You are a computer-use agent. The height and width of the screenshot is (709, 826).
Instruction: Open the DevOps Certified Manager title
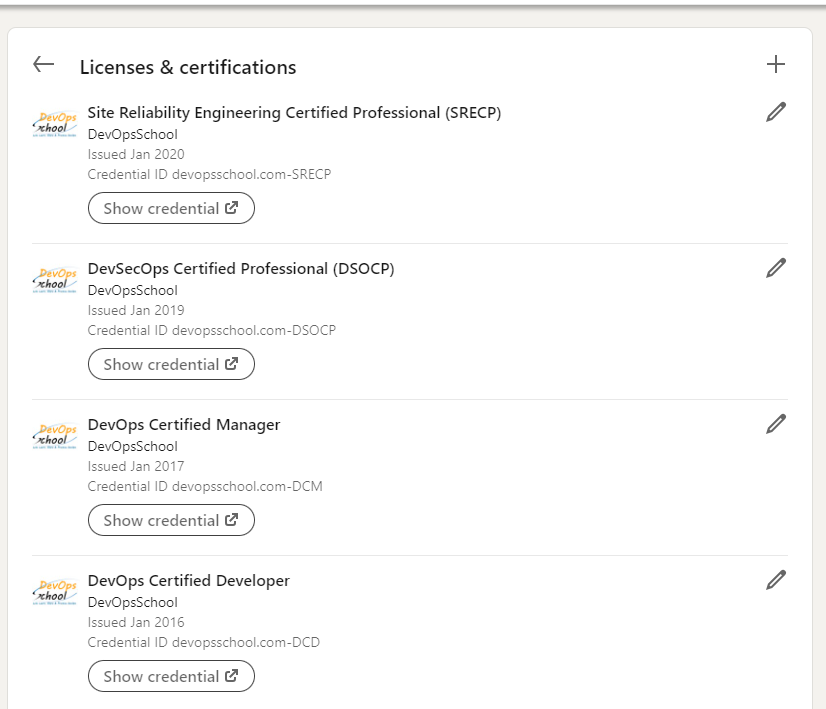[184, 425]
